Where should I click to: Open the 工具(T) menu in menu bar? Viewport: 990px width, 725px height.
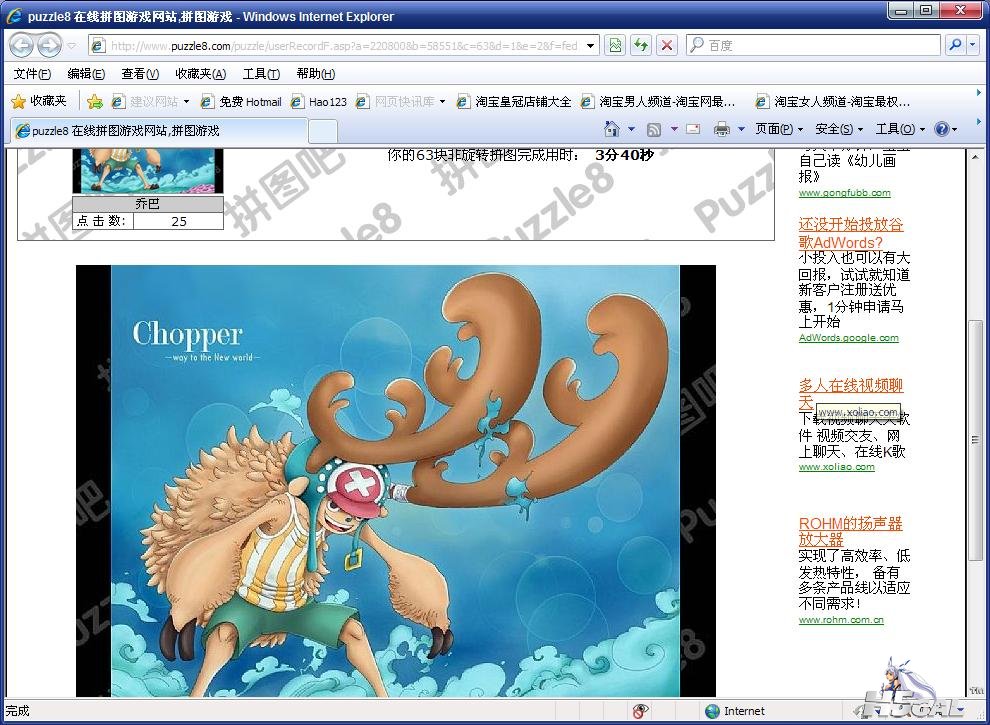(x=261, y=74)
